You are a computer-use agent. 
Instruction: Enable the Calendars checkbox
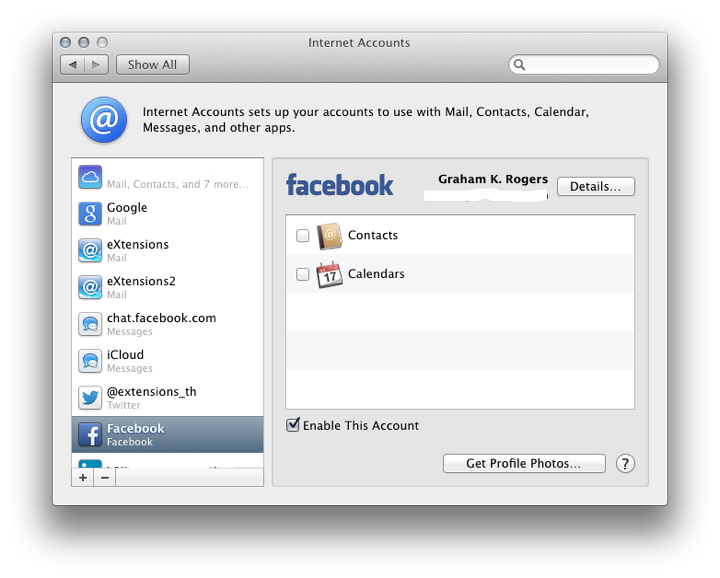coord(303,274)
